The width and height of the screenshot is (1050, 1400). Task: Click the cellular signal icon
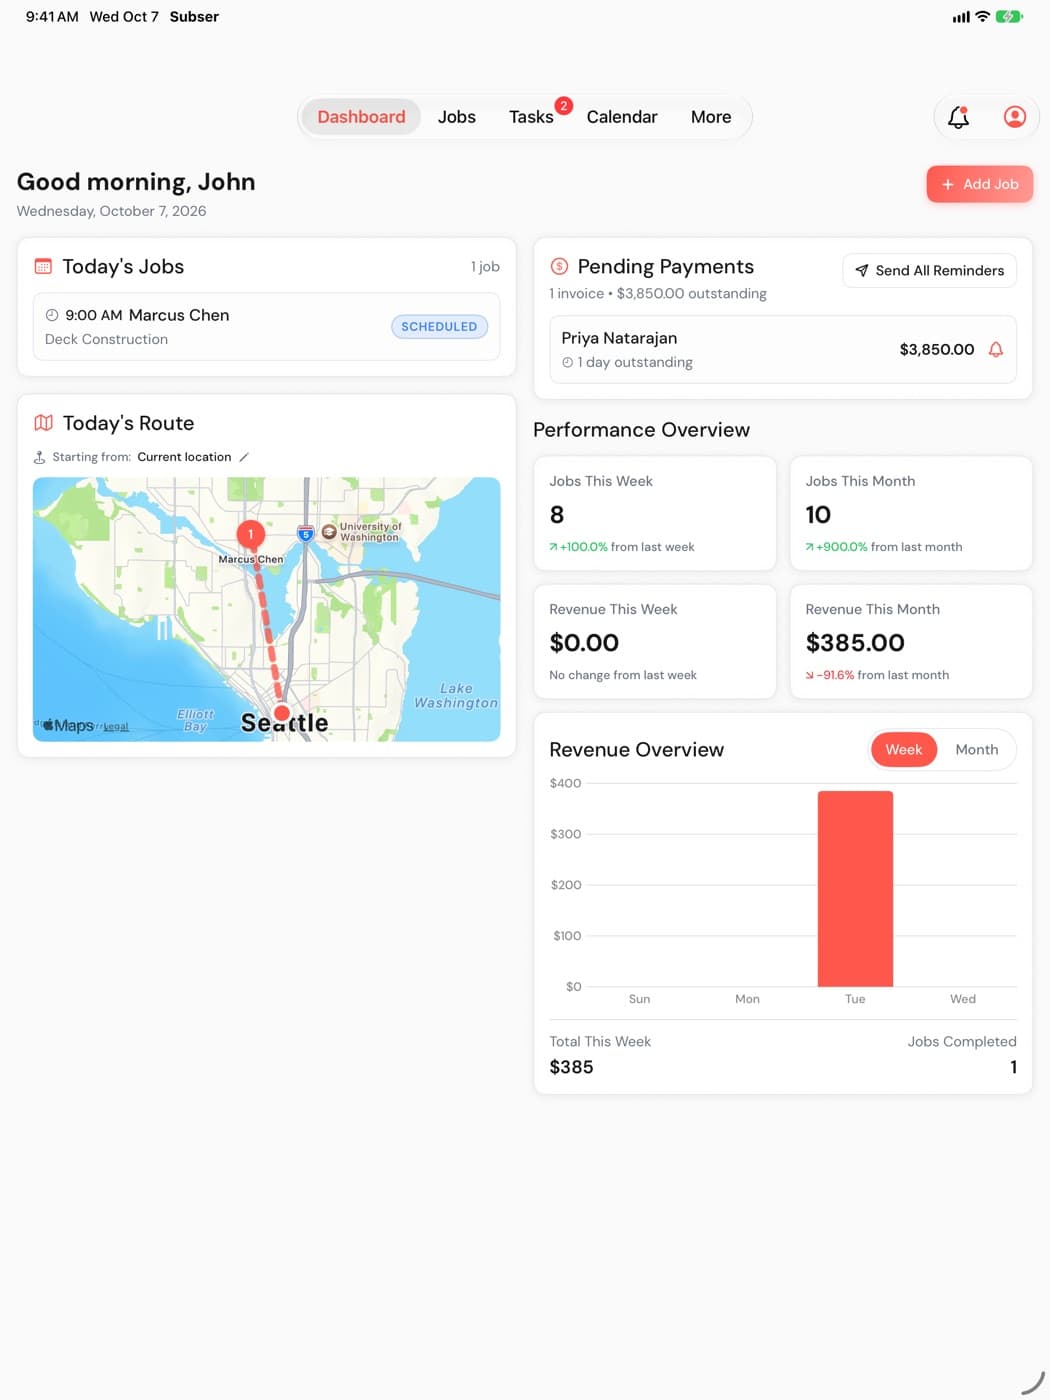tap(961, 17)
